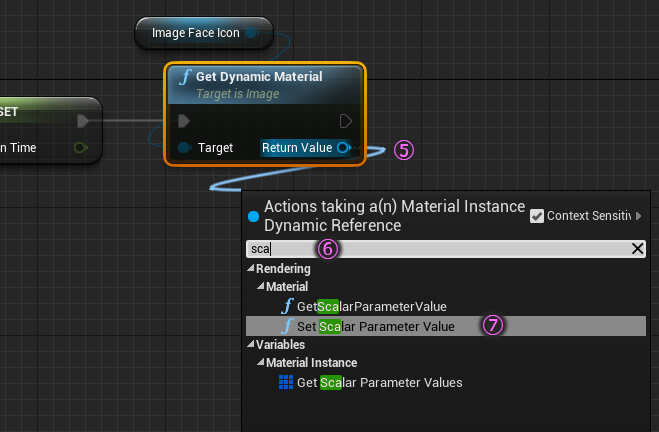Click function icon in Get Dynamic Material header

click(x=184, y=77)
